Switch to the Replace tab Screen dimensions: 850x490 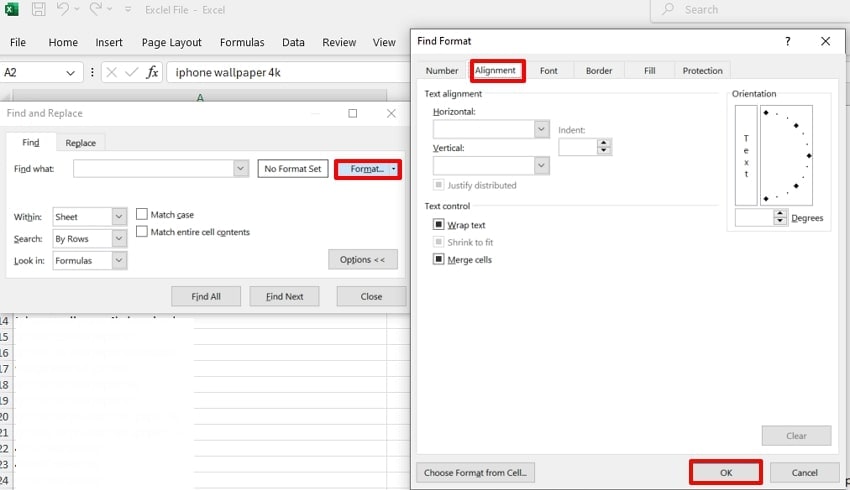click(80, 143)
